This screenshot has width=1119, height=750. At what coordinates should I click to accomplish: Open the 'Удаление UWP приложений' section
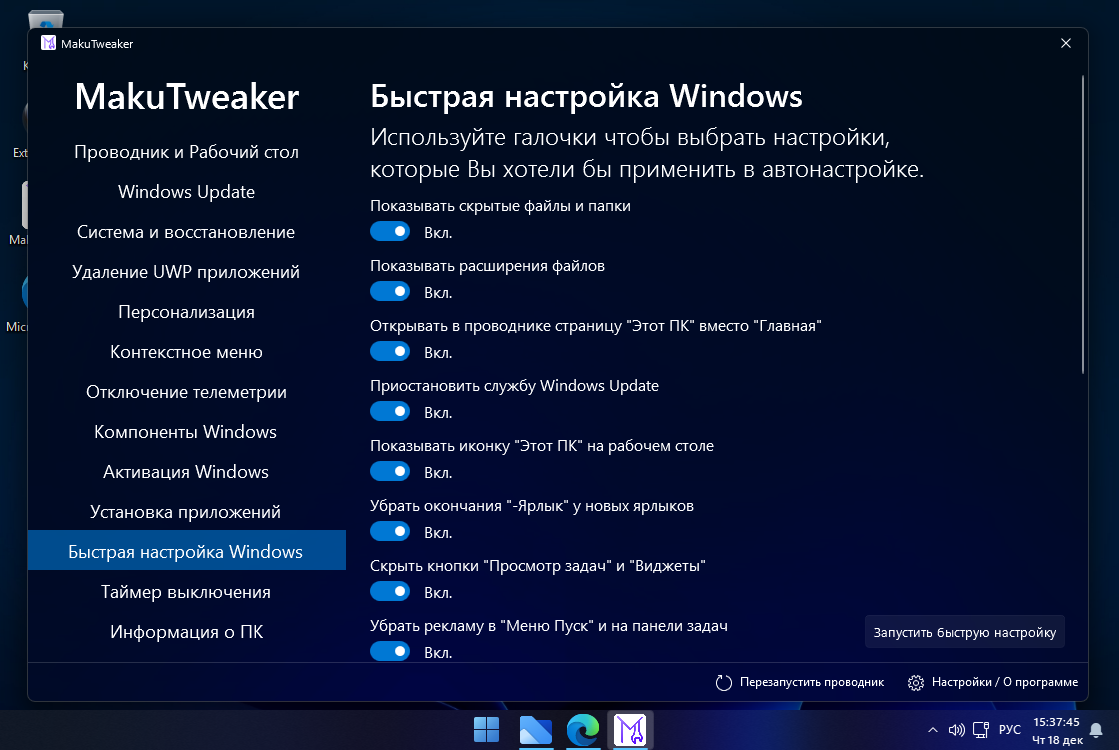(x=186, y=272)
